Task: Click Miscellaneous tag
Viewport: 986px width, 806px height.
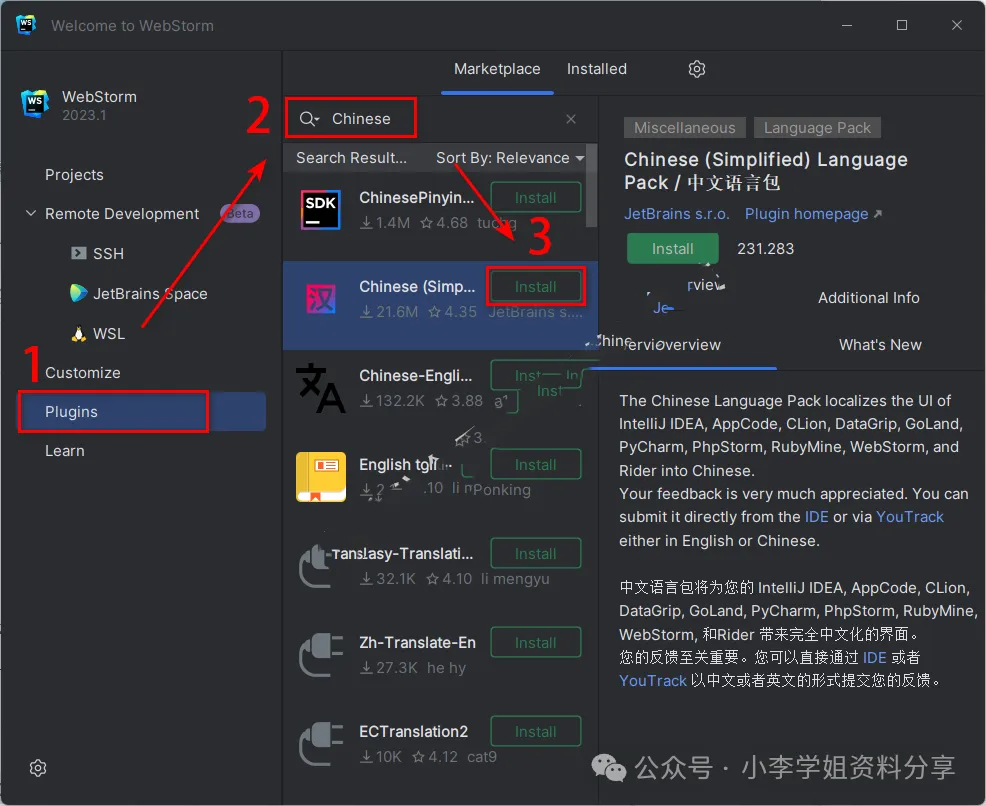Action: (684, 128)
